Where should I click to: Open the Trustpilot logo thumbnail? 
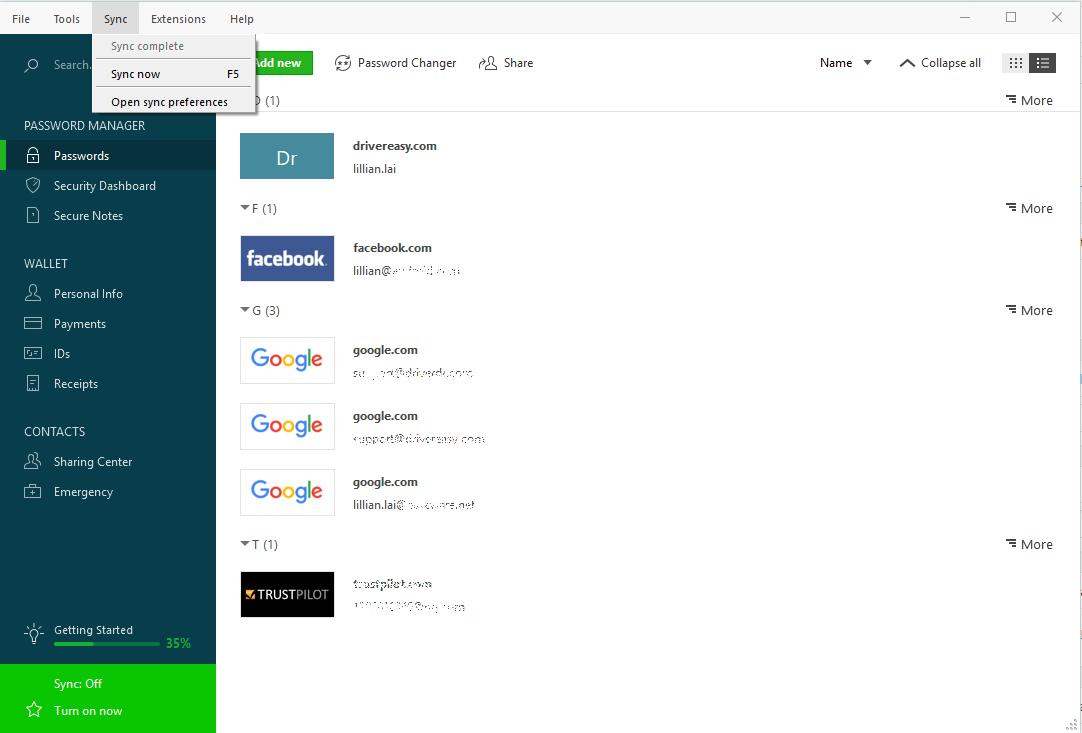click(x=287, y=594)
